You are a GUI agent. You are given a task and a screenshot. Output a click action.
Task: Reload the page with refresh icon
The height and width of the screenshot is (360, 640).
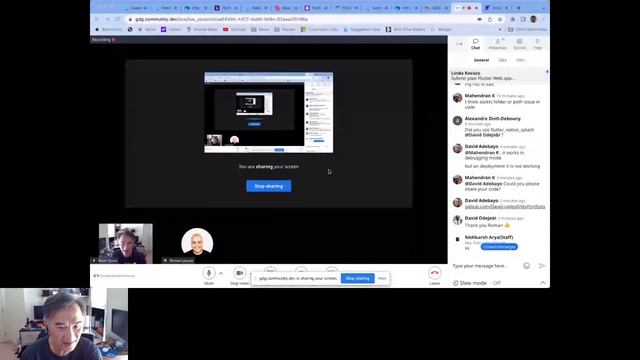click(x=118, y=19)
